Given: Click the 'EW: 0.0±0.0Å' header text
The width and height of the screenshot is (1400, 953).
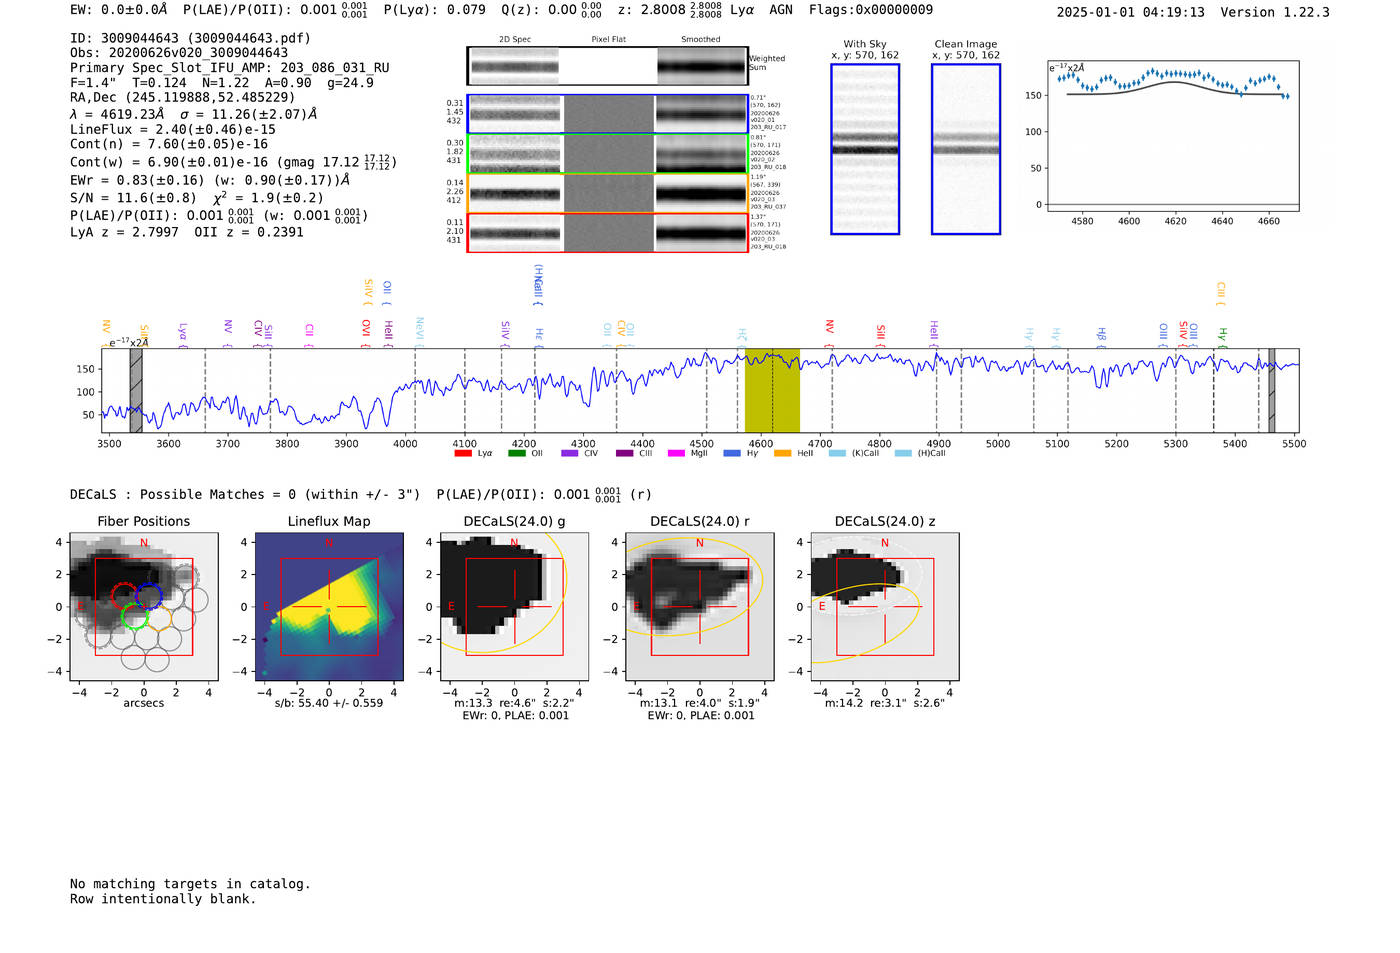Looking at the screenshot, I should tap(119, 10).
